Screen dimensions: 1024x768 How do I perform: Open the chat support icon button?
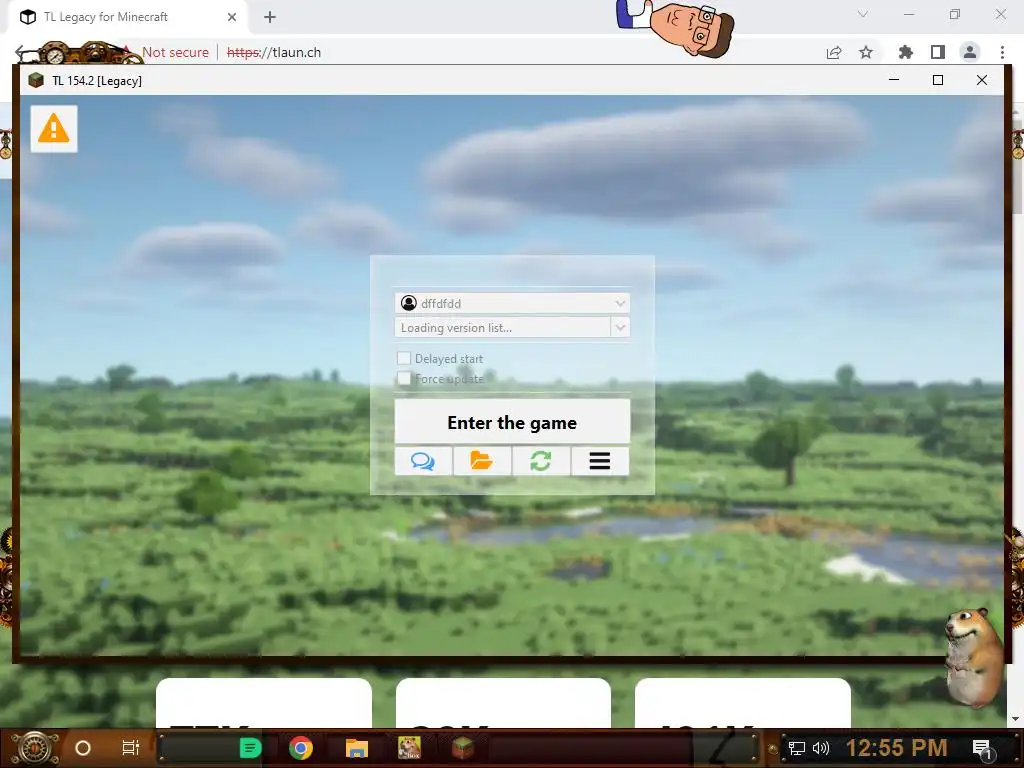point(423,461)
